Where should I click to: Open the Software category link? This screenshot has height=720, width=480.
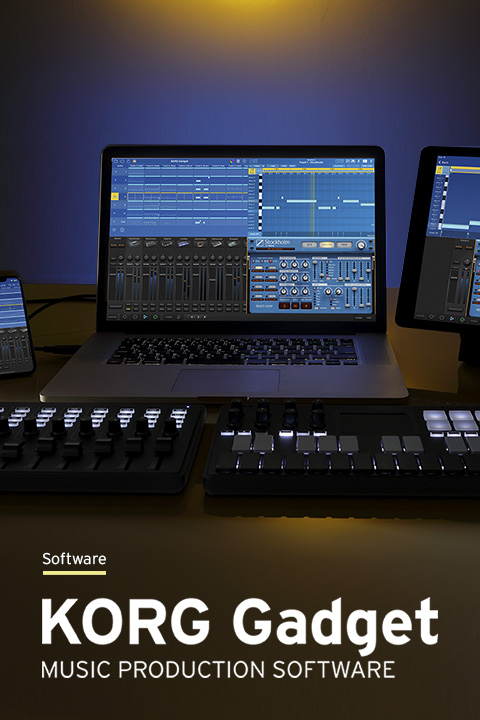click(74, 559)
